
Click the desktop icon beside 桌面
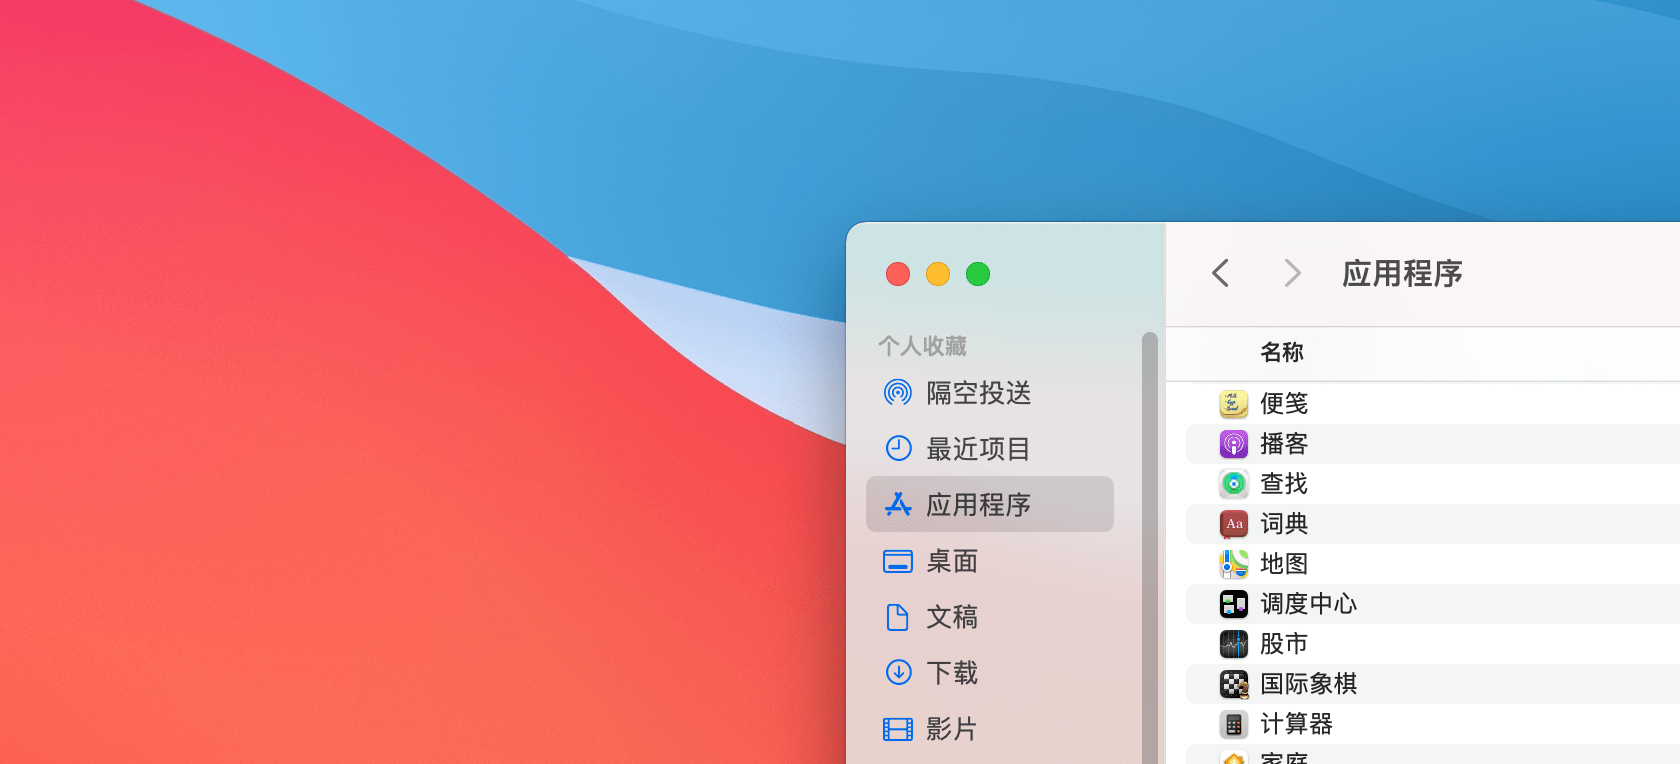[898, 561]
